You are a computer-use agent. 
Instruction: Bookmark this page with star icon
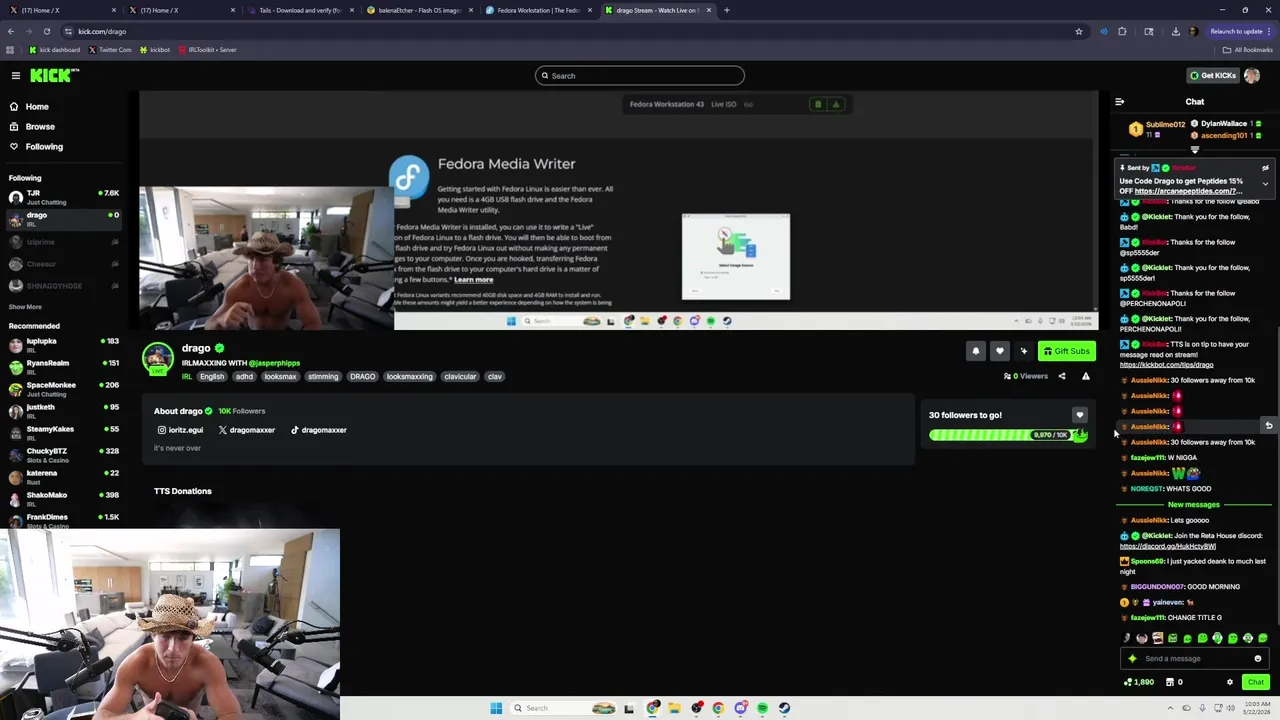point(1078,31)
